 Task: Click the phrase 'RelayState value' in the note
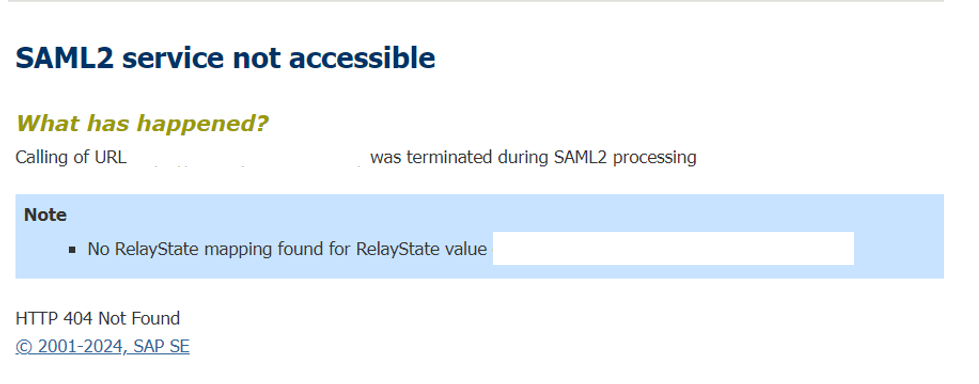421,249
